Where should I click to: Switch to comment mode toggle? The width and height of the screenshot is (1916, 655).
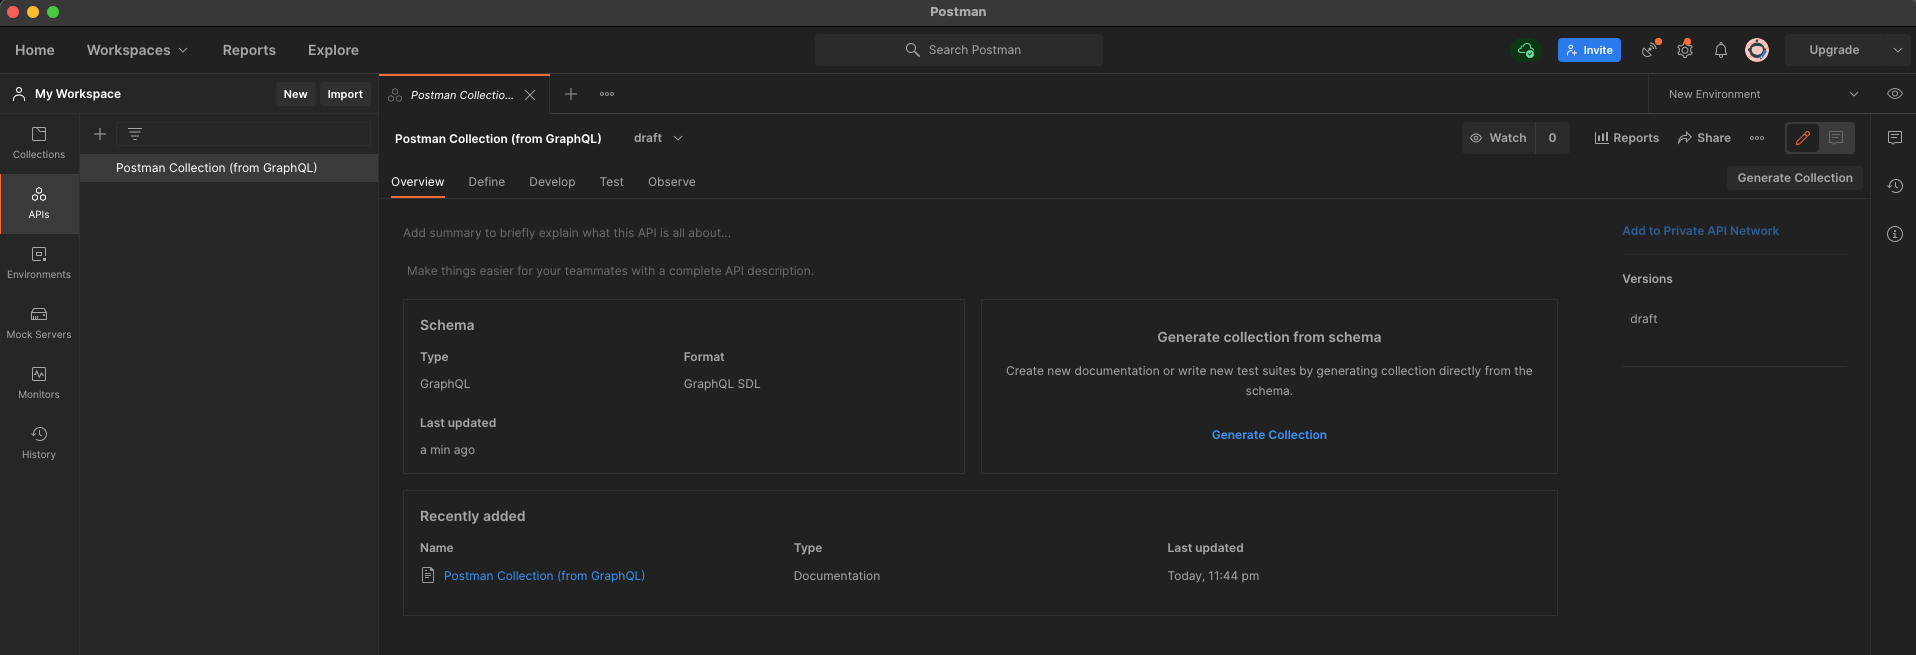tap(1836, 138)
